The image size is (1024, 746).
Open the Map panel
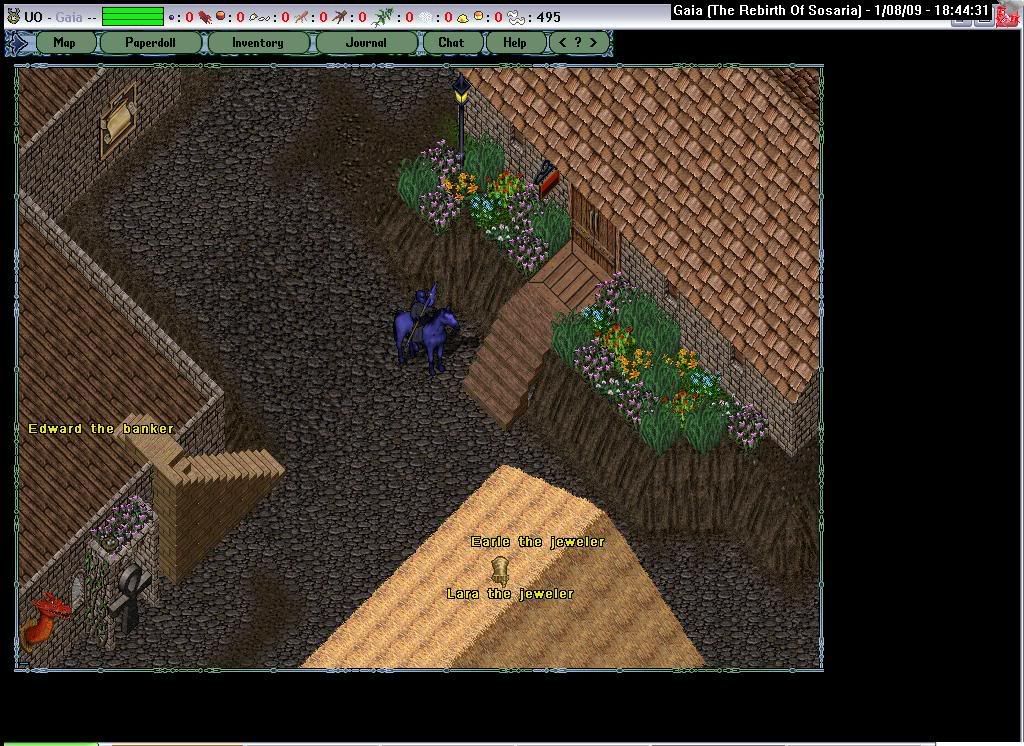[x=65, y=43]
